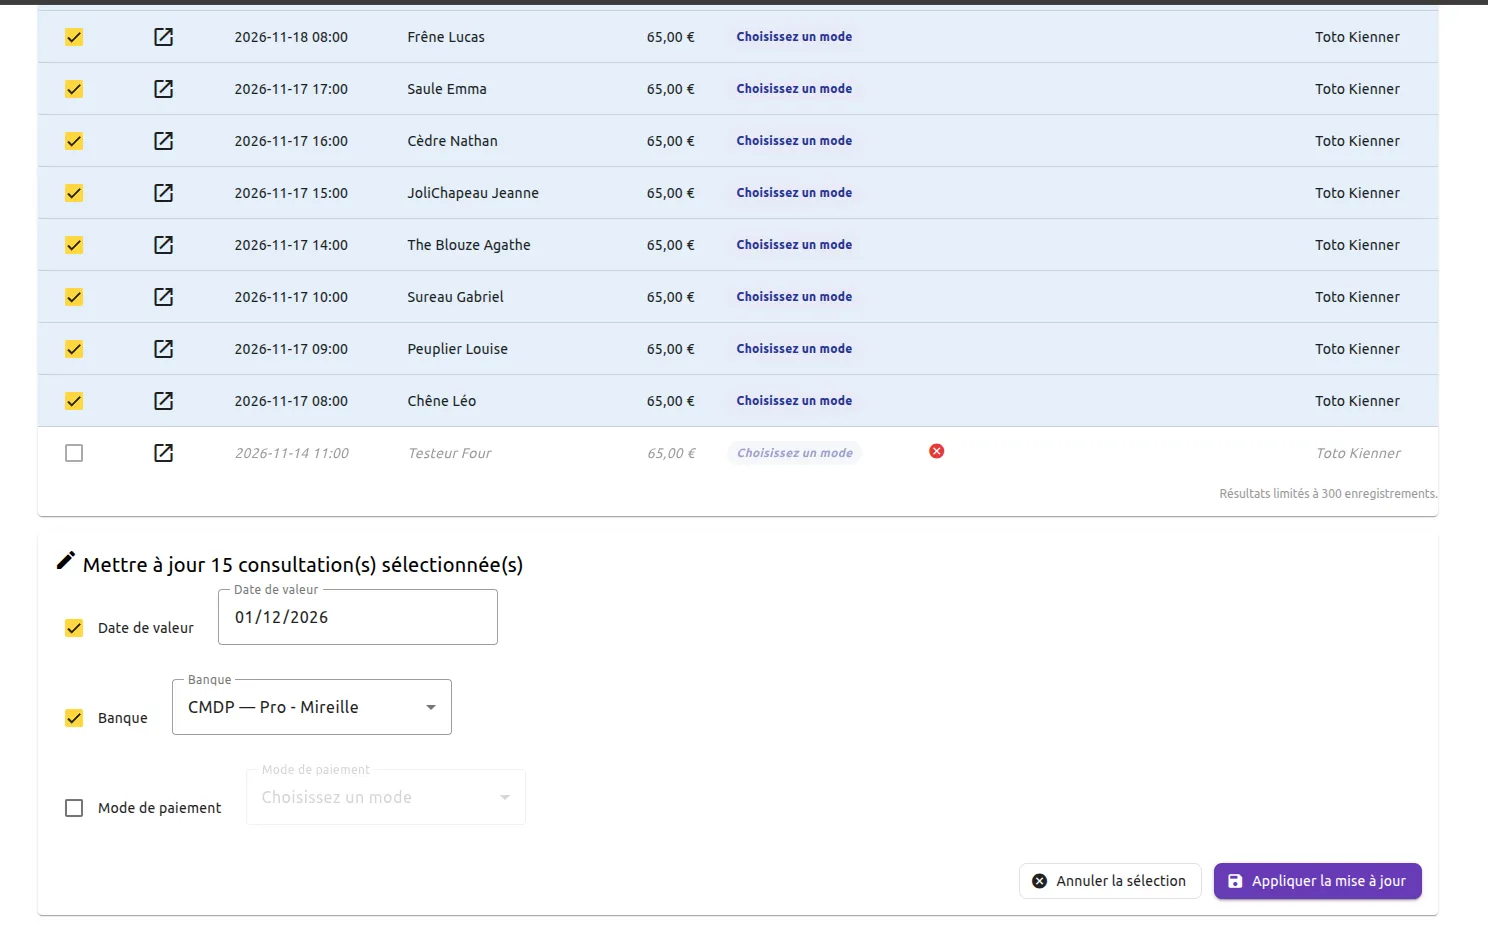
Task: Uncheck the Chêne Léo row checkbox
Action: (x=74, y=401)
